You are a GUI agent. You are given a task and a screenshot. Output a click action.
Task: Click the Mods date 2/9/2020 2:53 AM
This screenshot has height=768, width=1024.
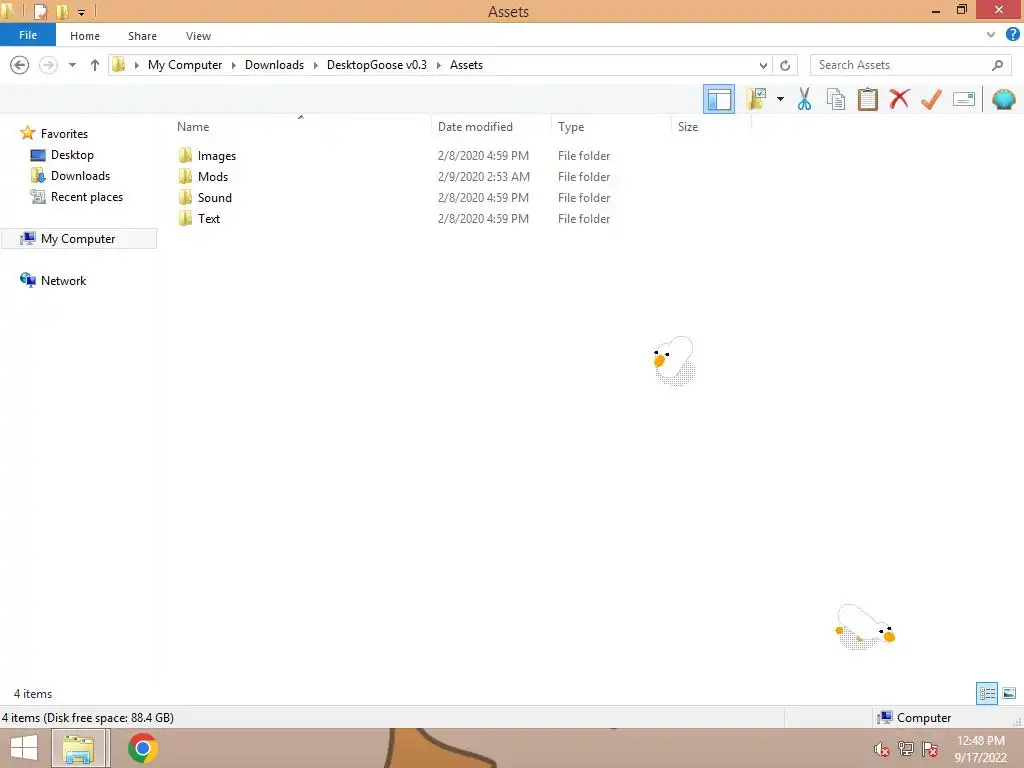[483, 176]
